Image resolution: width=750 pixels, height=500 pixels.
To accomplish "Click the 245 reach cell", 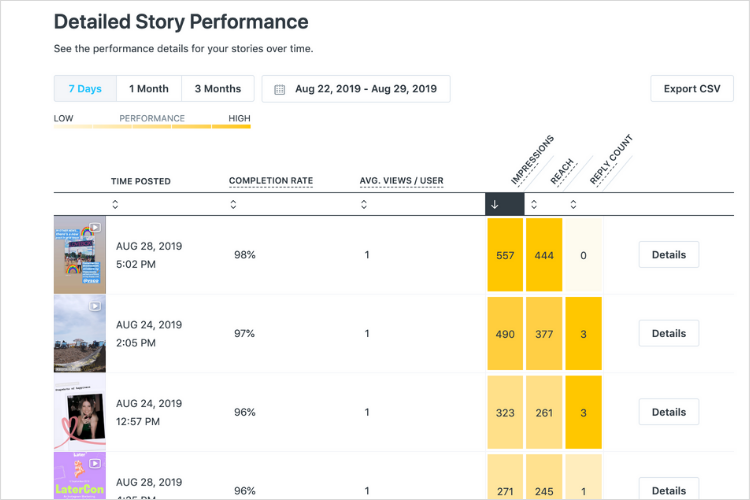I will click(x=544, y=477).
